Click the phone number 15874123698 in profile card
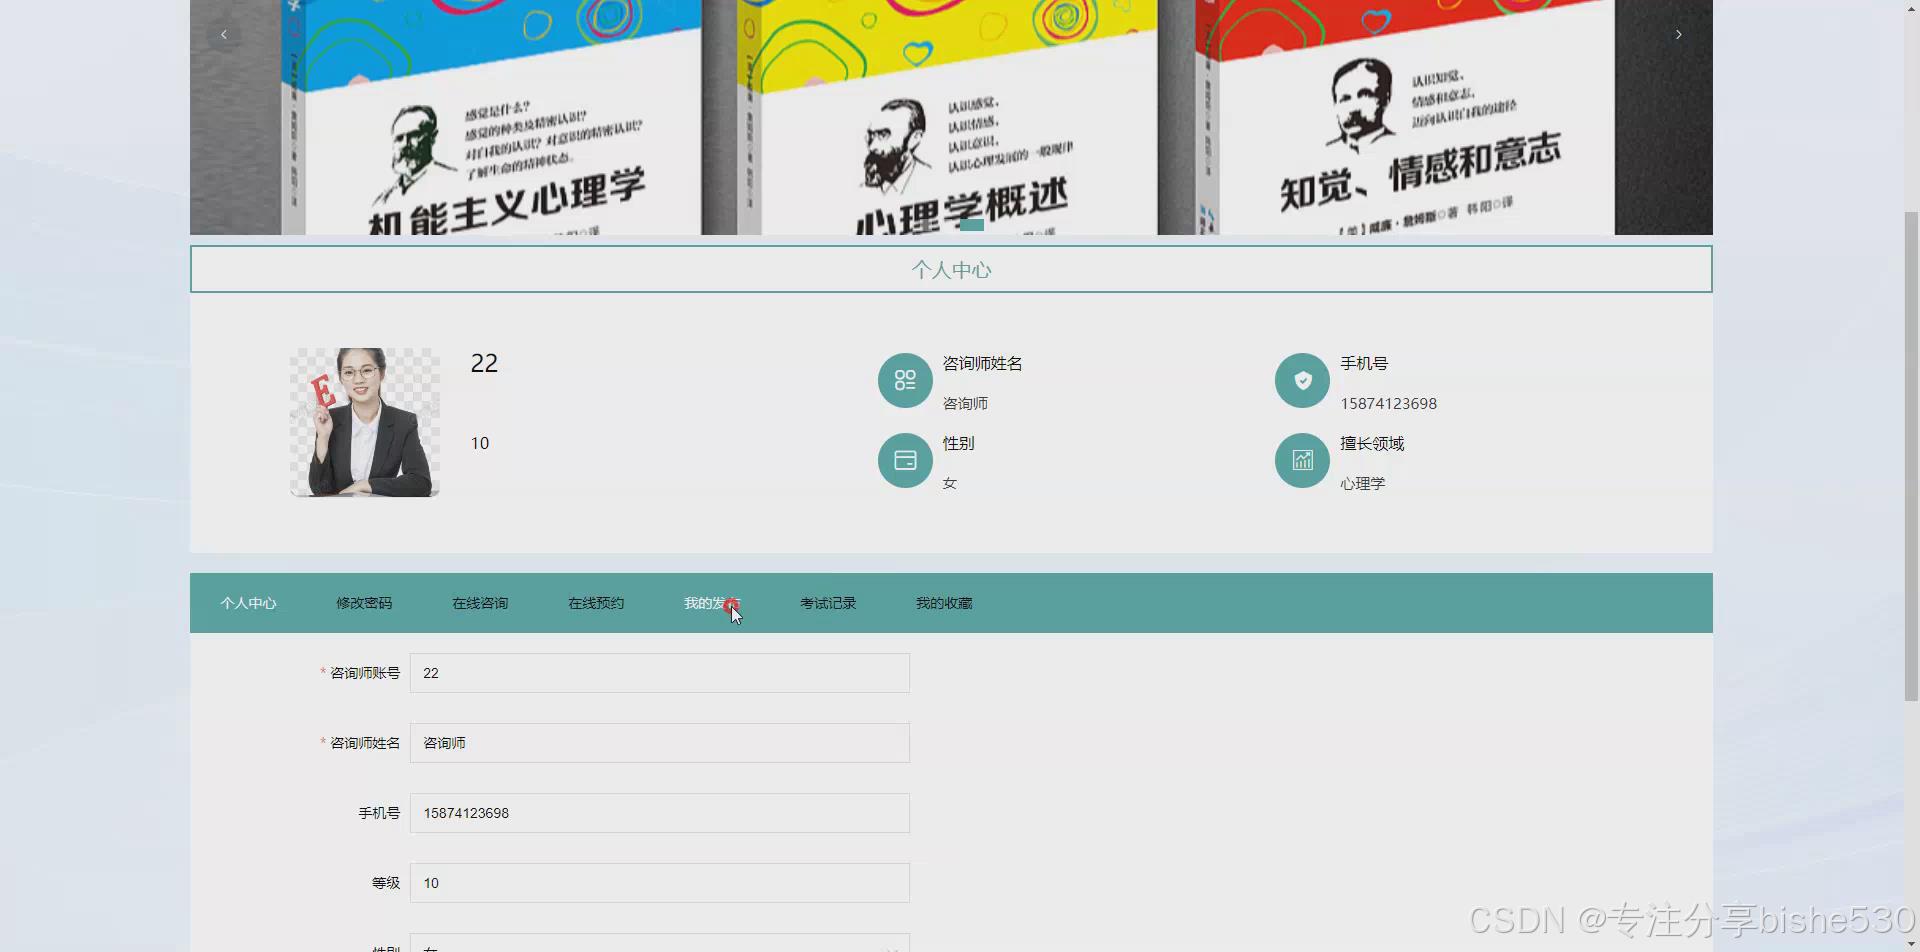Image resolution: width=1920 pixels, height=952 pixels. pyautogui.click(x=1388, y=403)
